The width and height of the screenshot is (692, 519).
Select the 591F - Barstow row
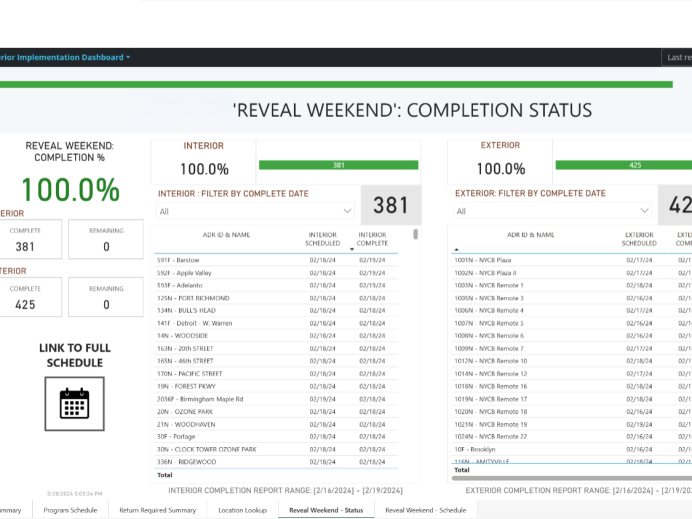click(179, 260)
